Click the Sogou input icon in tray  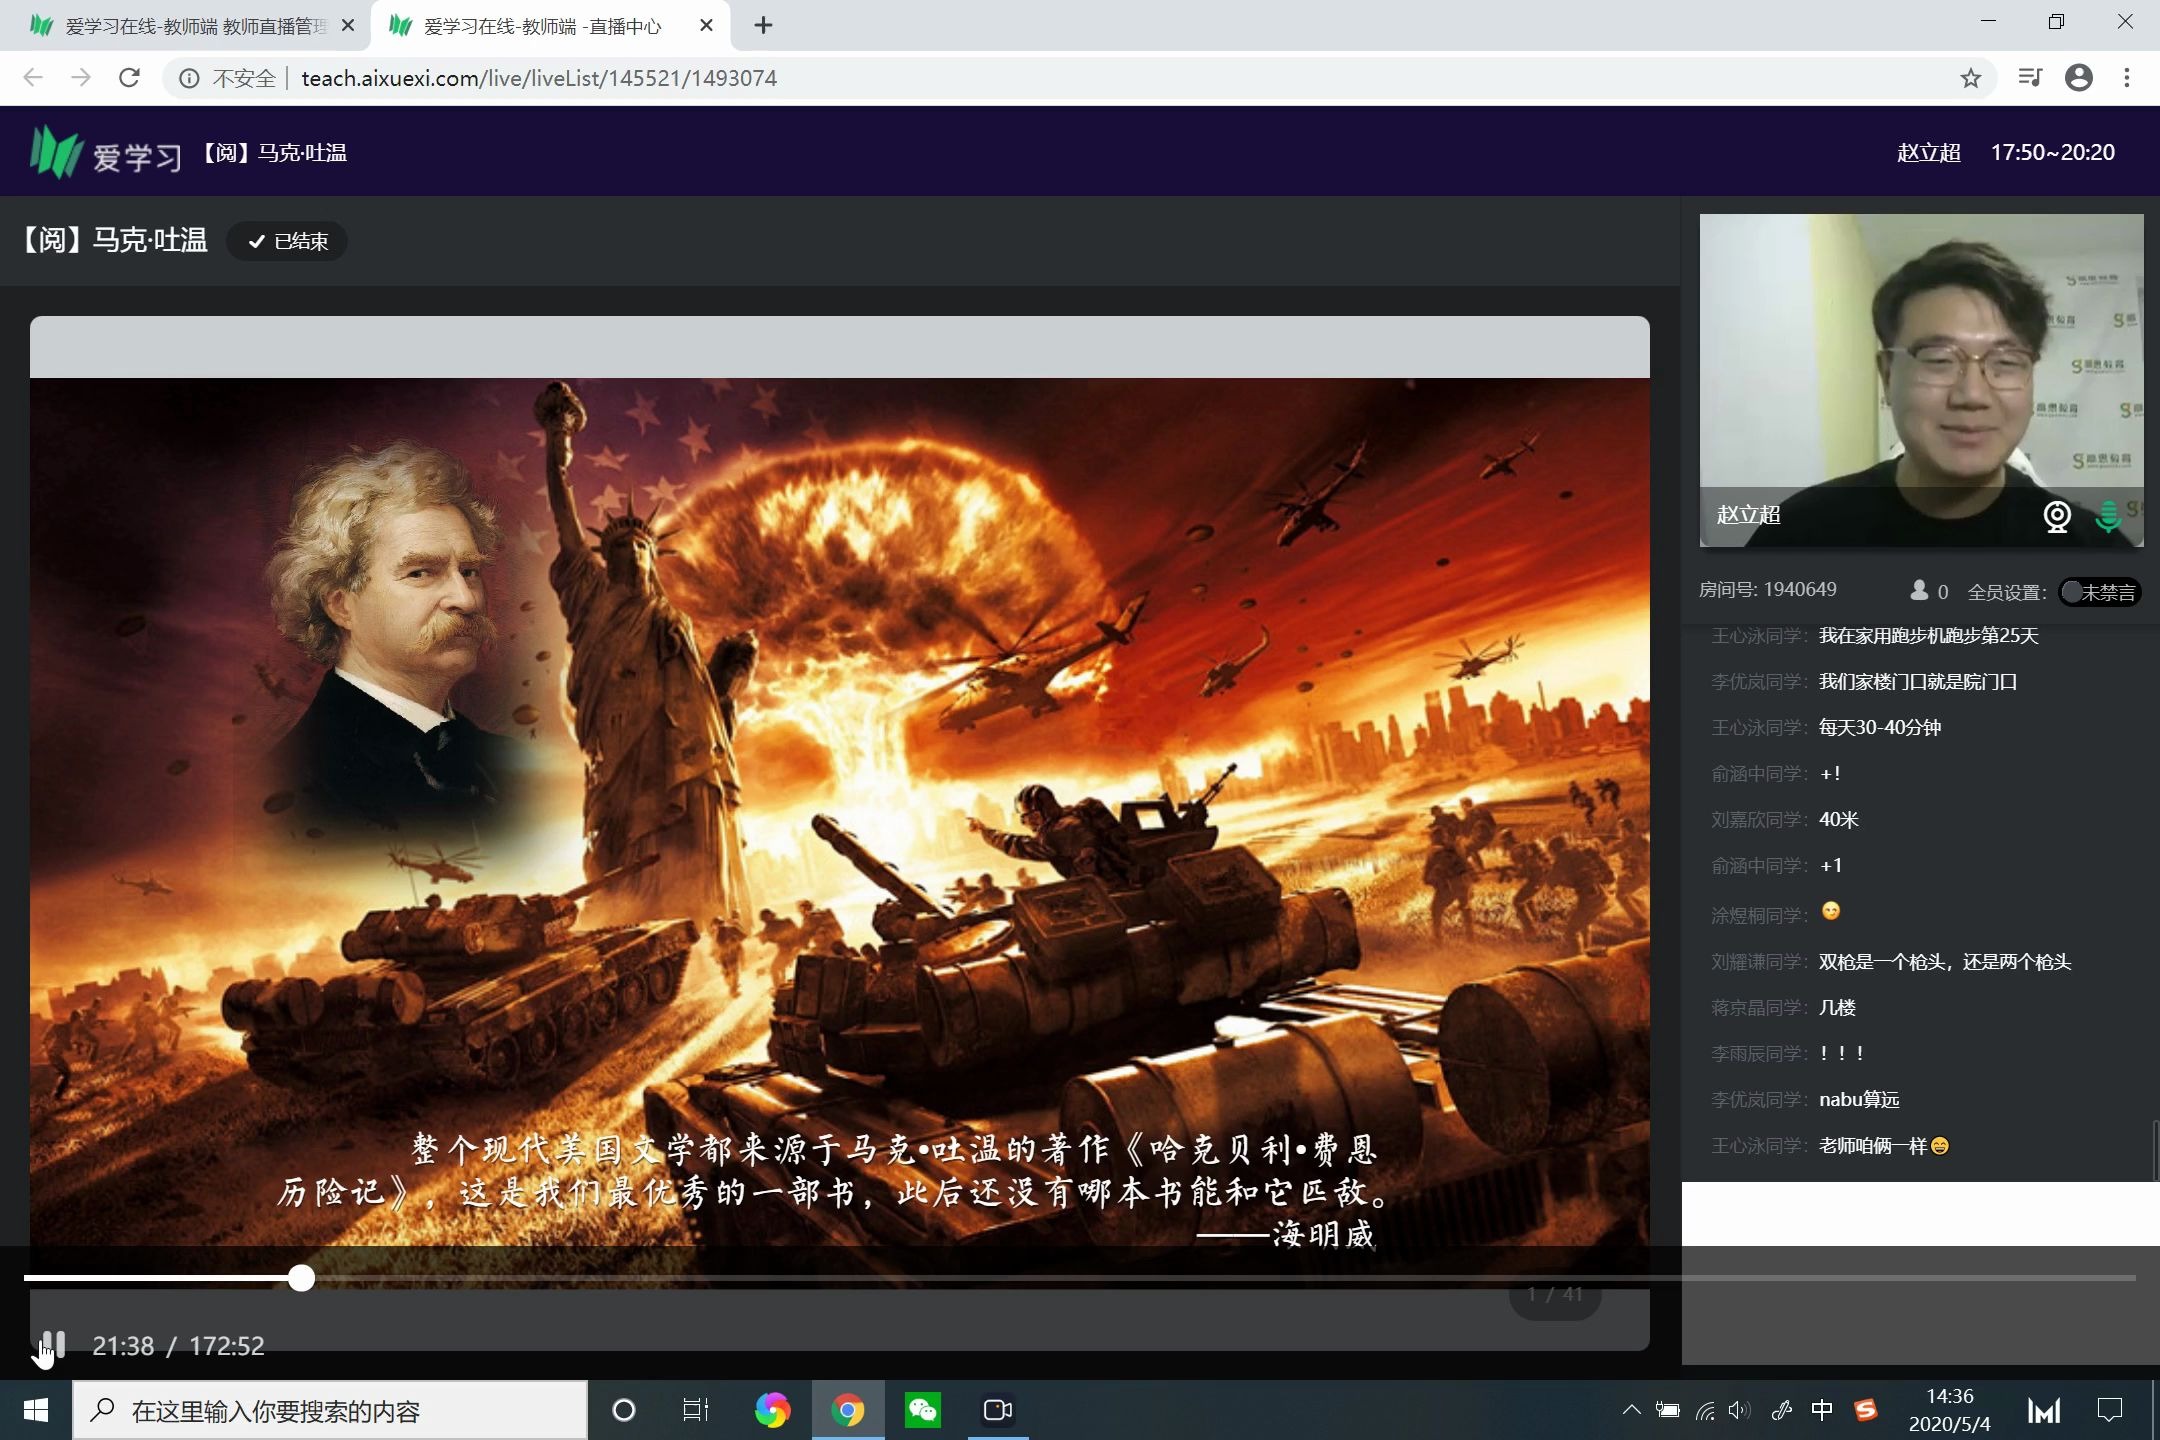click(x=1865, y=1410)
